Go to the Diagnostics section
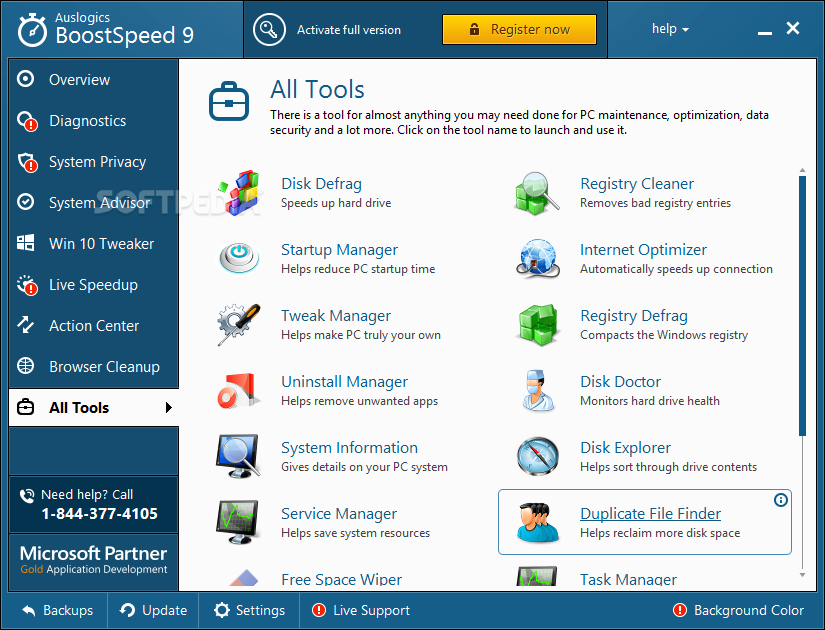This screenshot has width=825, height=630. pos(94,121)
